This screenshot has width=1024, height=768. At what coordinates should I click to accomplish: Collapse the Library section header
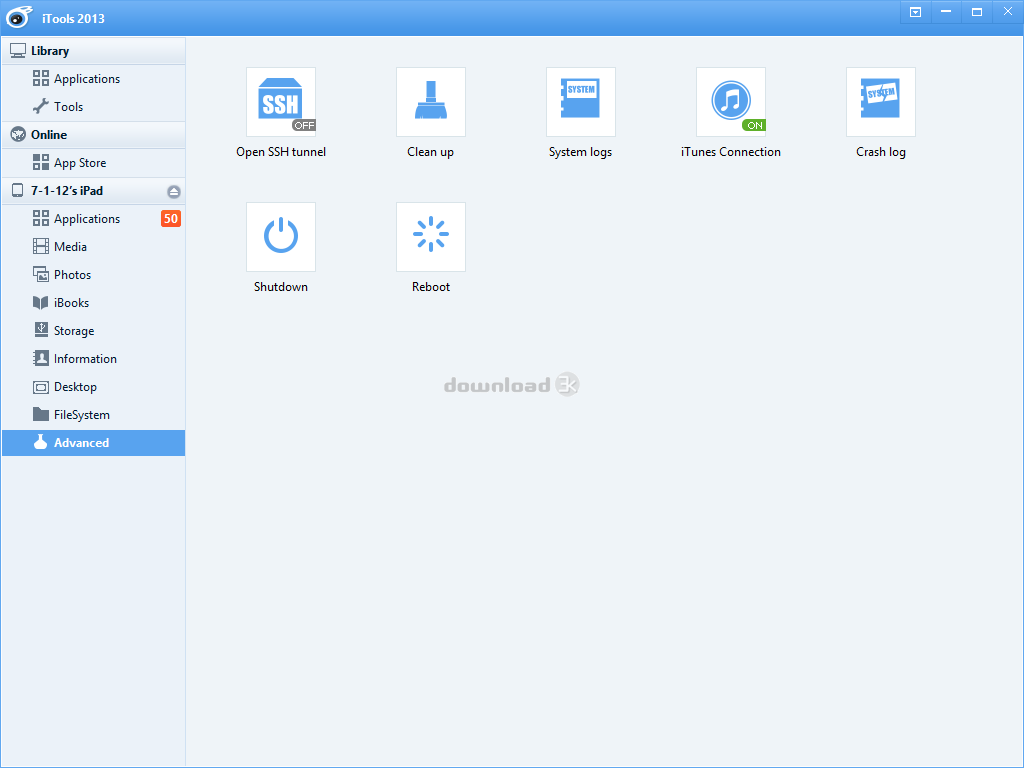click(x=50, y=51)
